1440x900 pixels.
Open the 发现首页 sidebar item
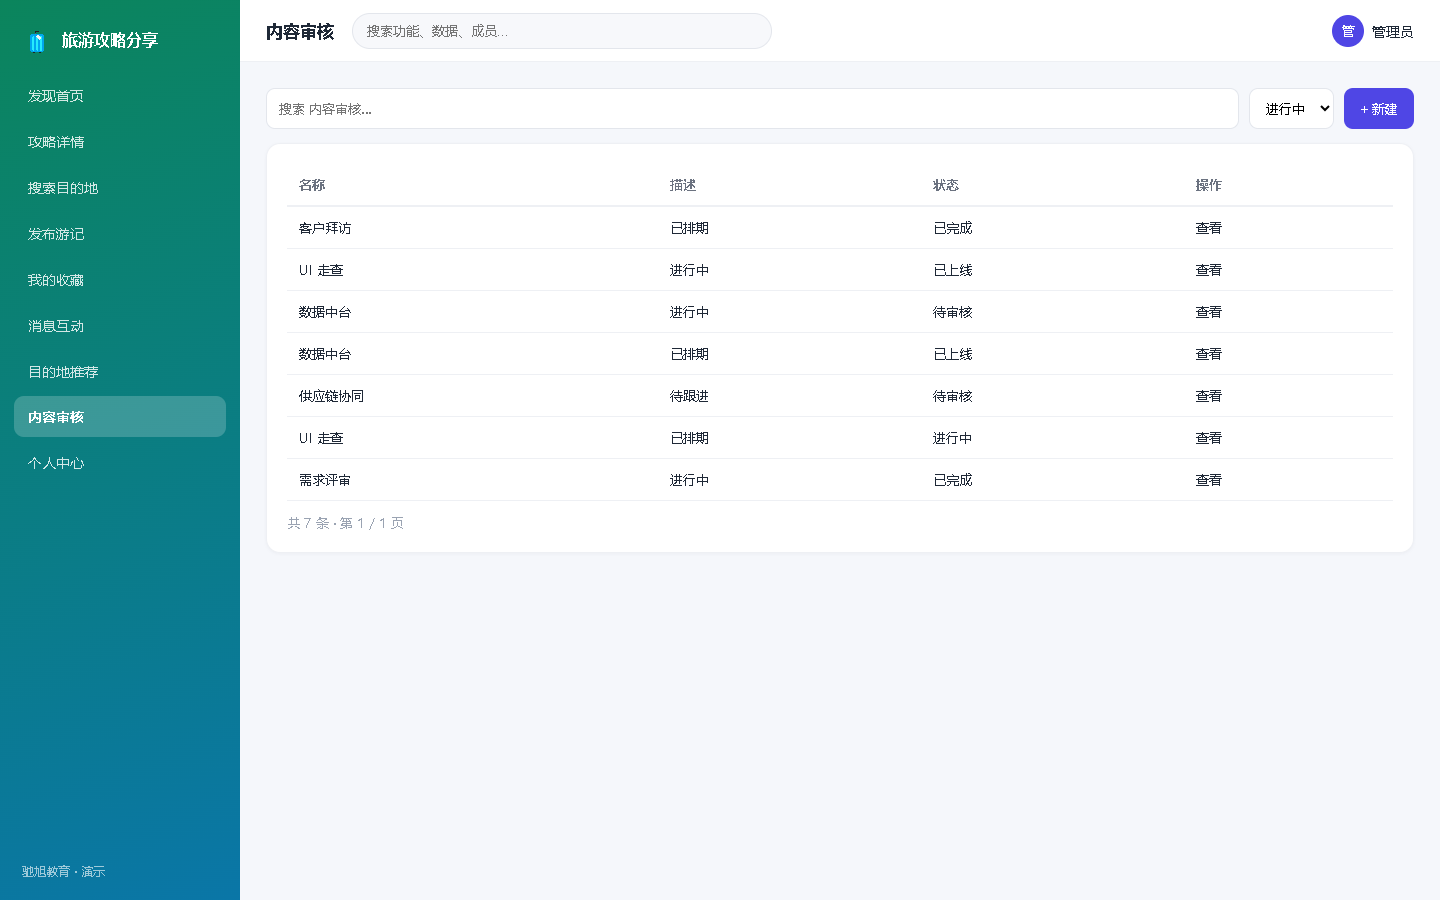(120, 96)
